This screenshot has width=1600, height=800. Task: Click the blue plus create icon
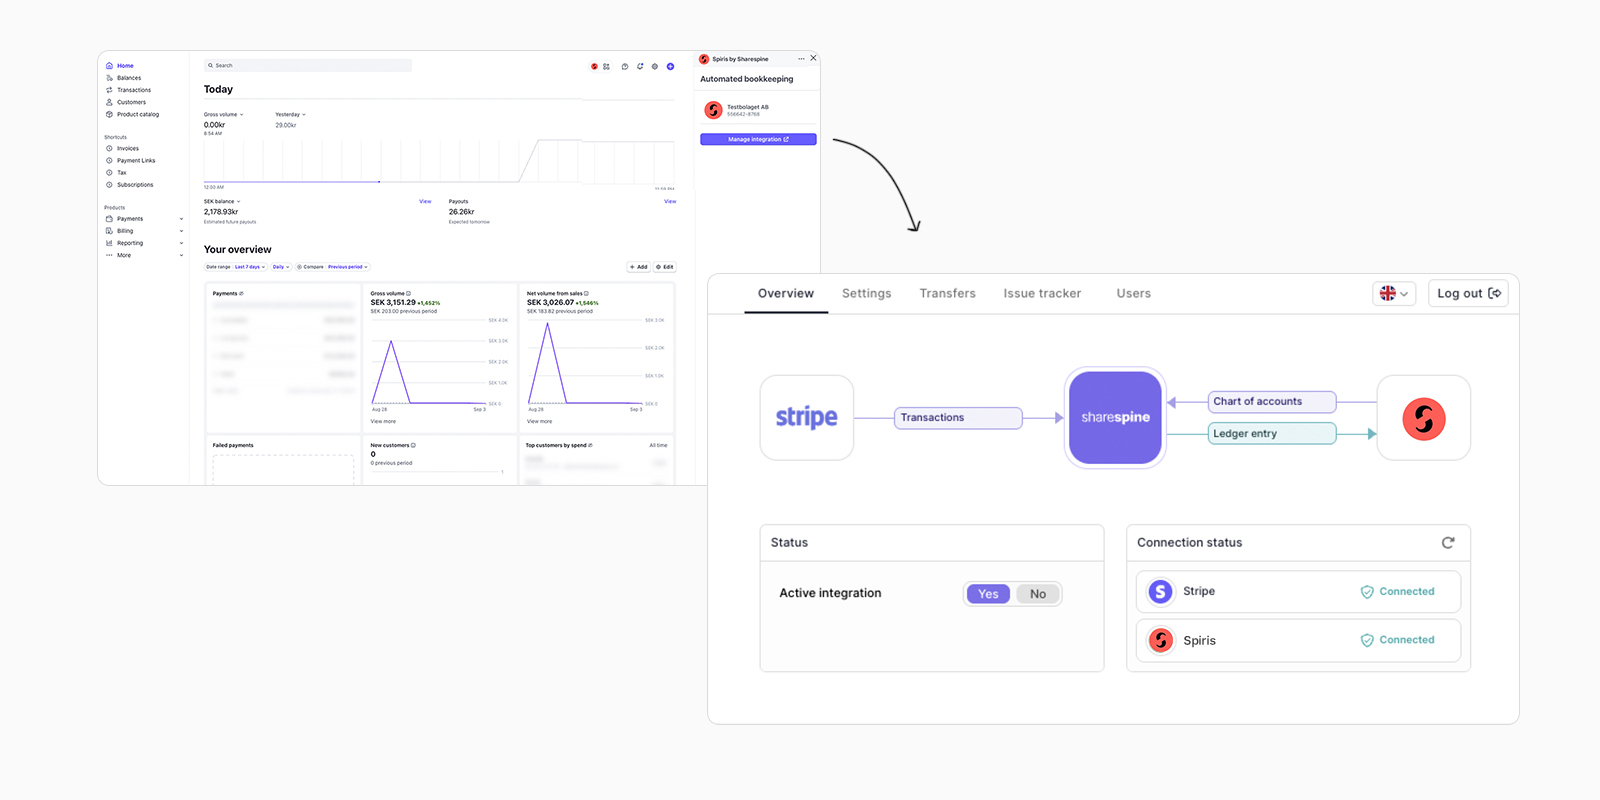point(670,67)
